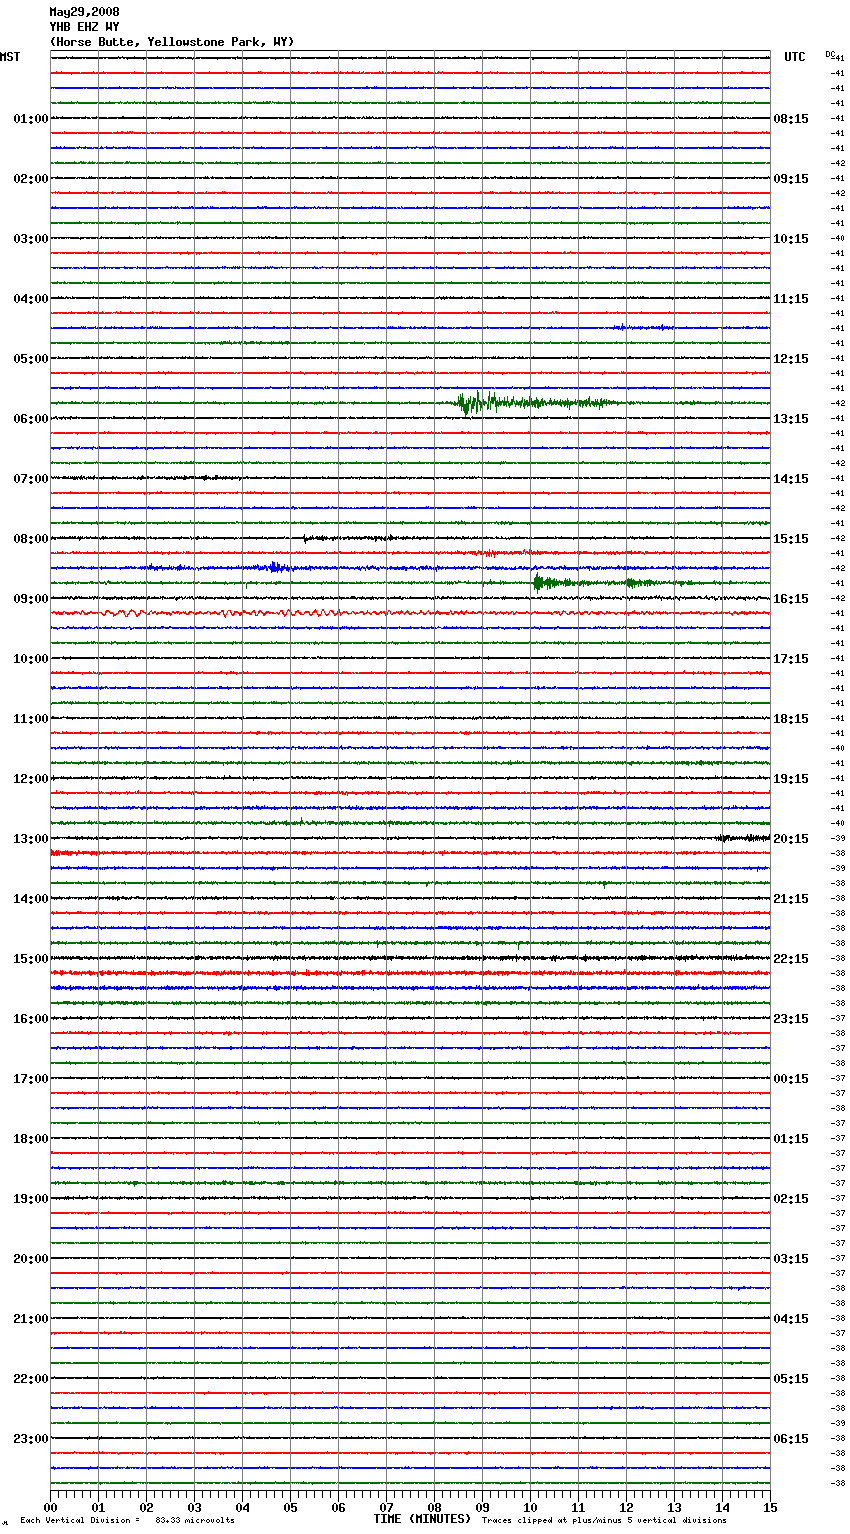
Task: Select the 09:00 MST row label
Action: pos(31,599)
